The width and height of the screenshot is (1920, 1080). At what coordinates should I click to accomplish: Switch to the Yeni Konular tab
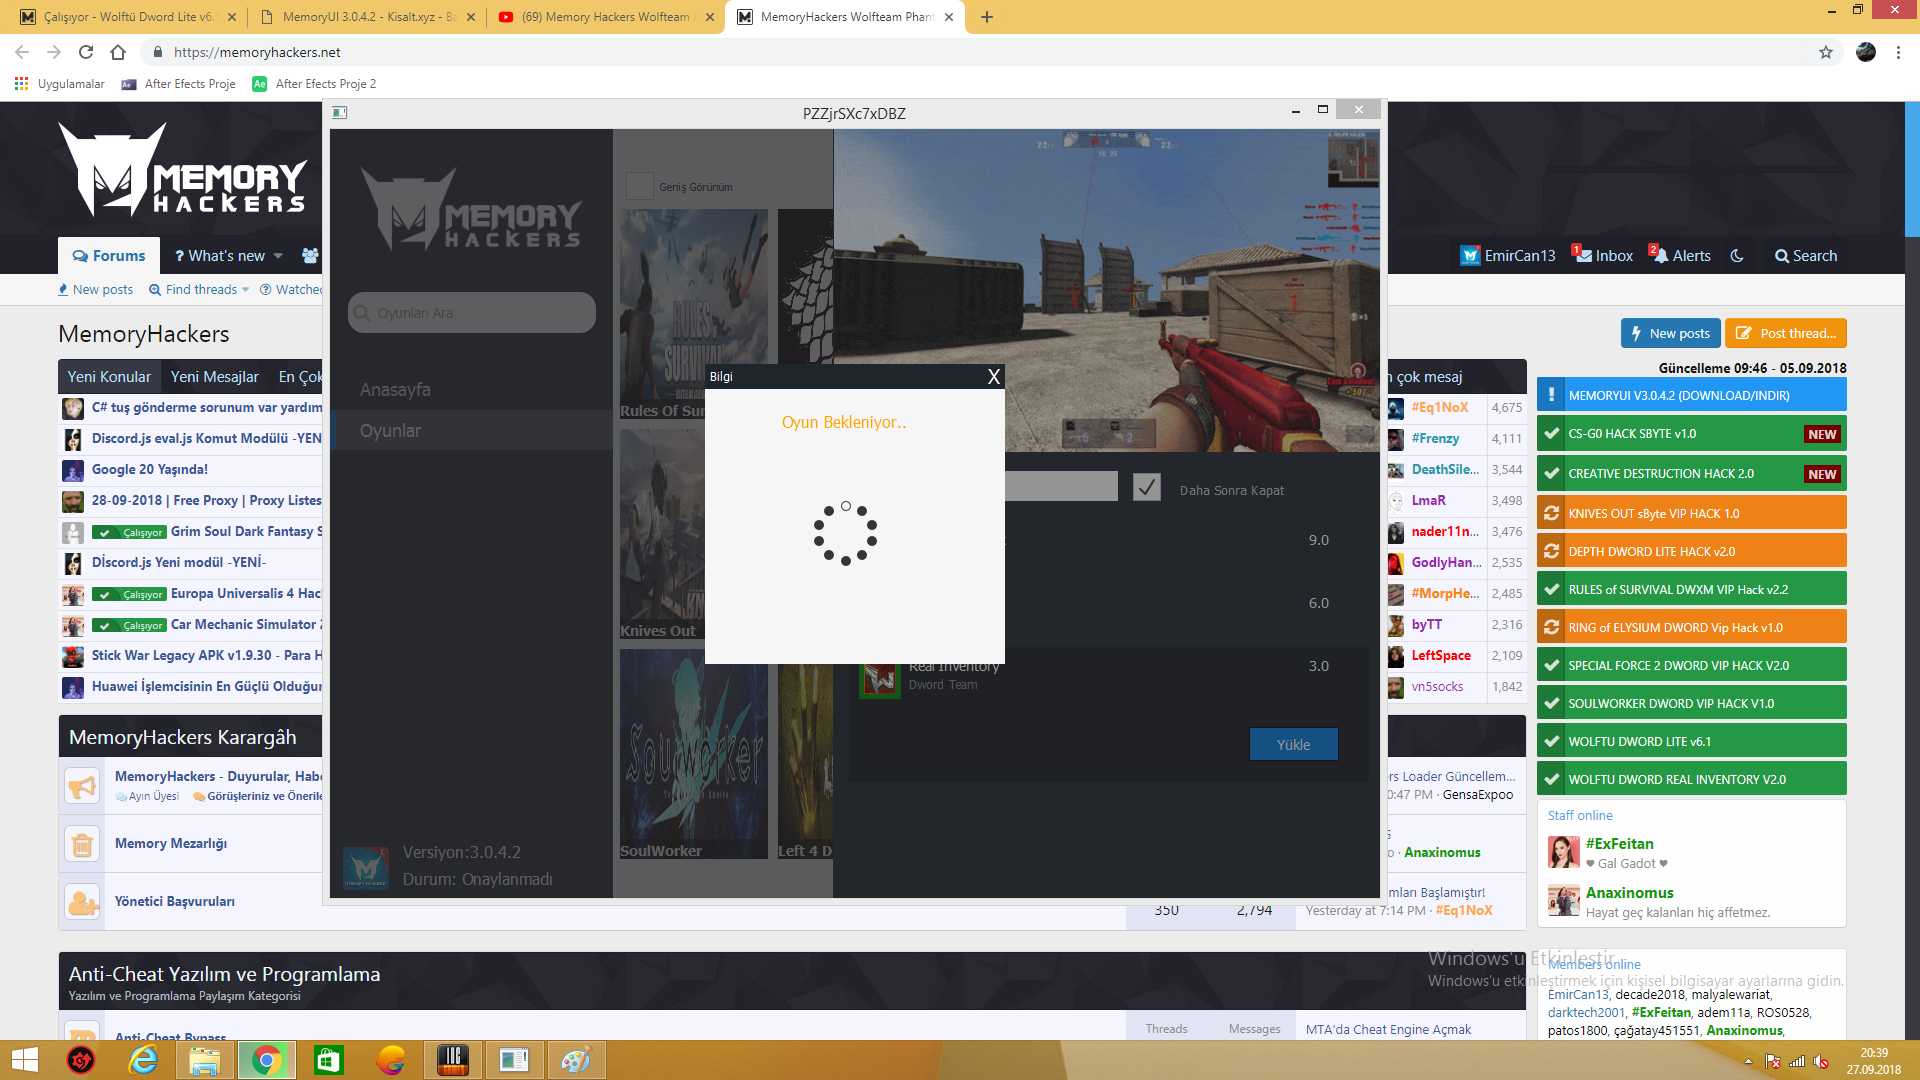pos(109,377)
